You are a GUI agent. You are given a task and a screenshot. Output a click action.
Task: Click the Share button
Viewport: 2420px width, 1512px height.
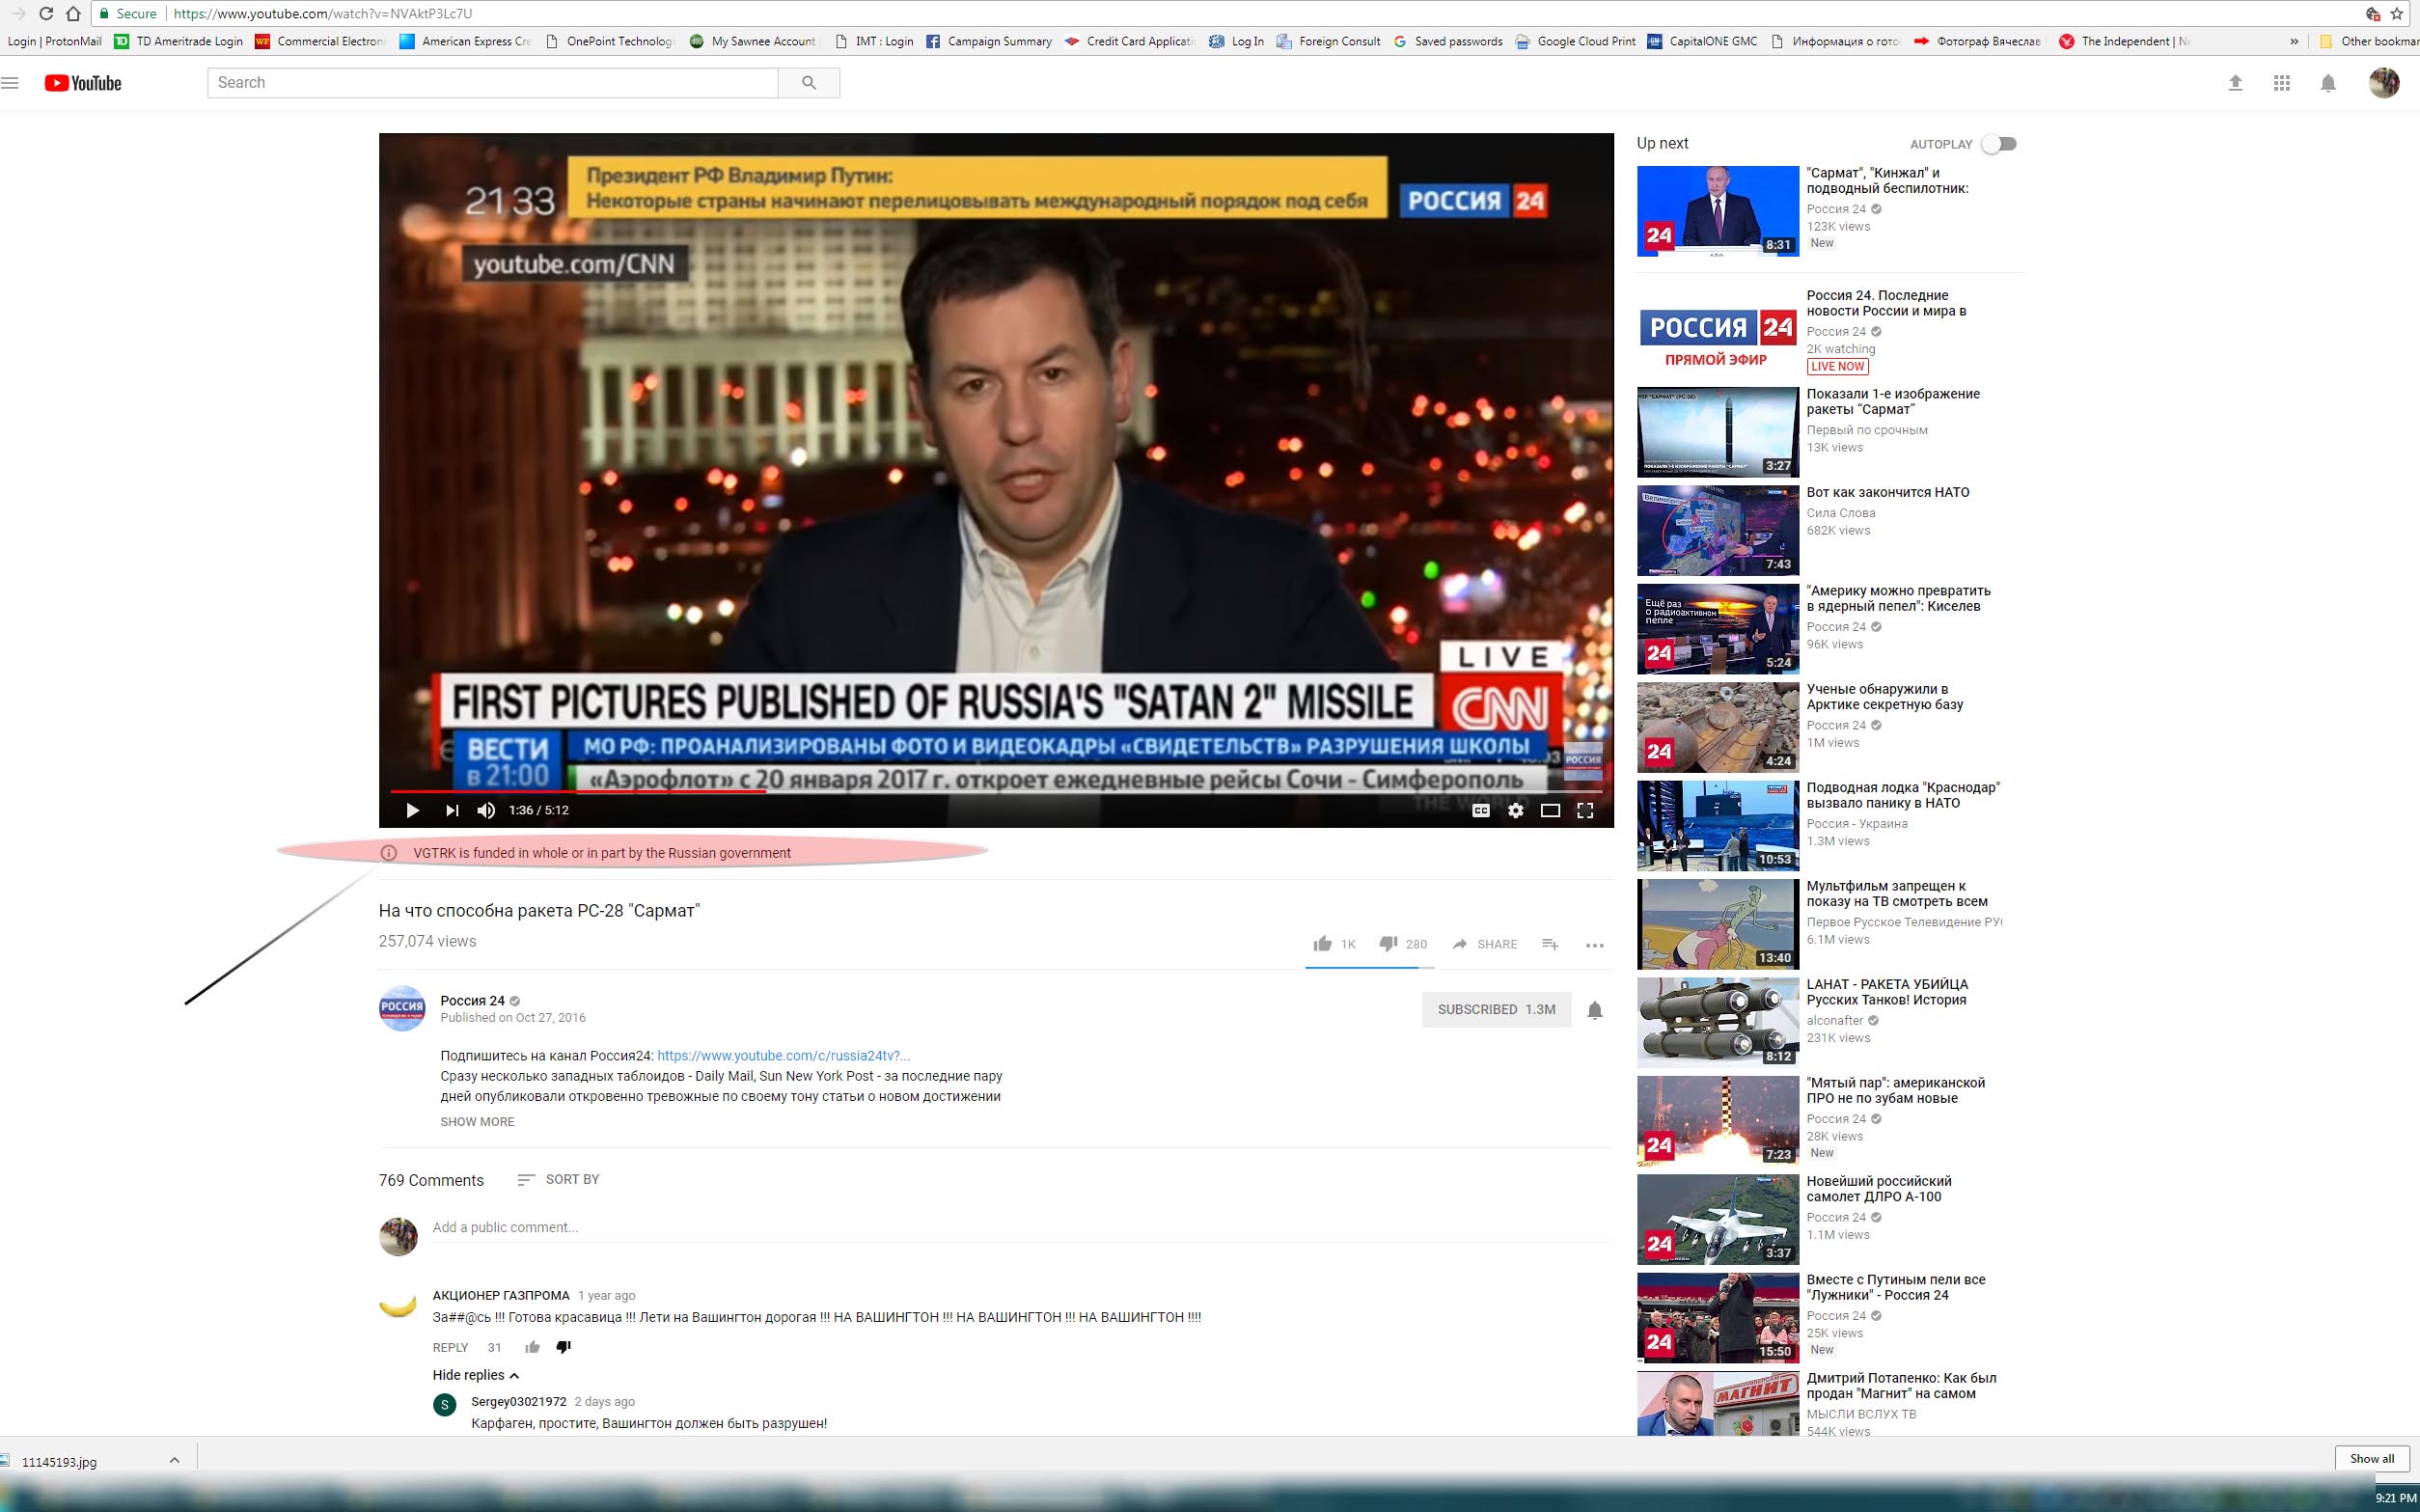(x=1485, y=944)
